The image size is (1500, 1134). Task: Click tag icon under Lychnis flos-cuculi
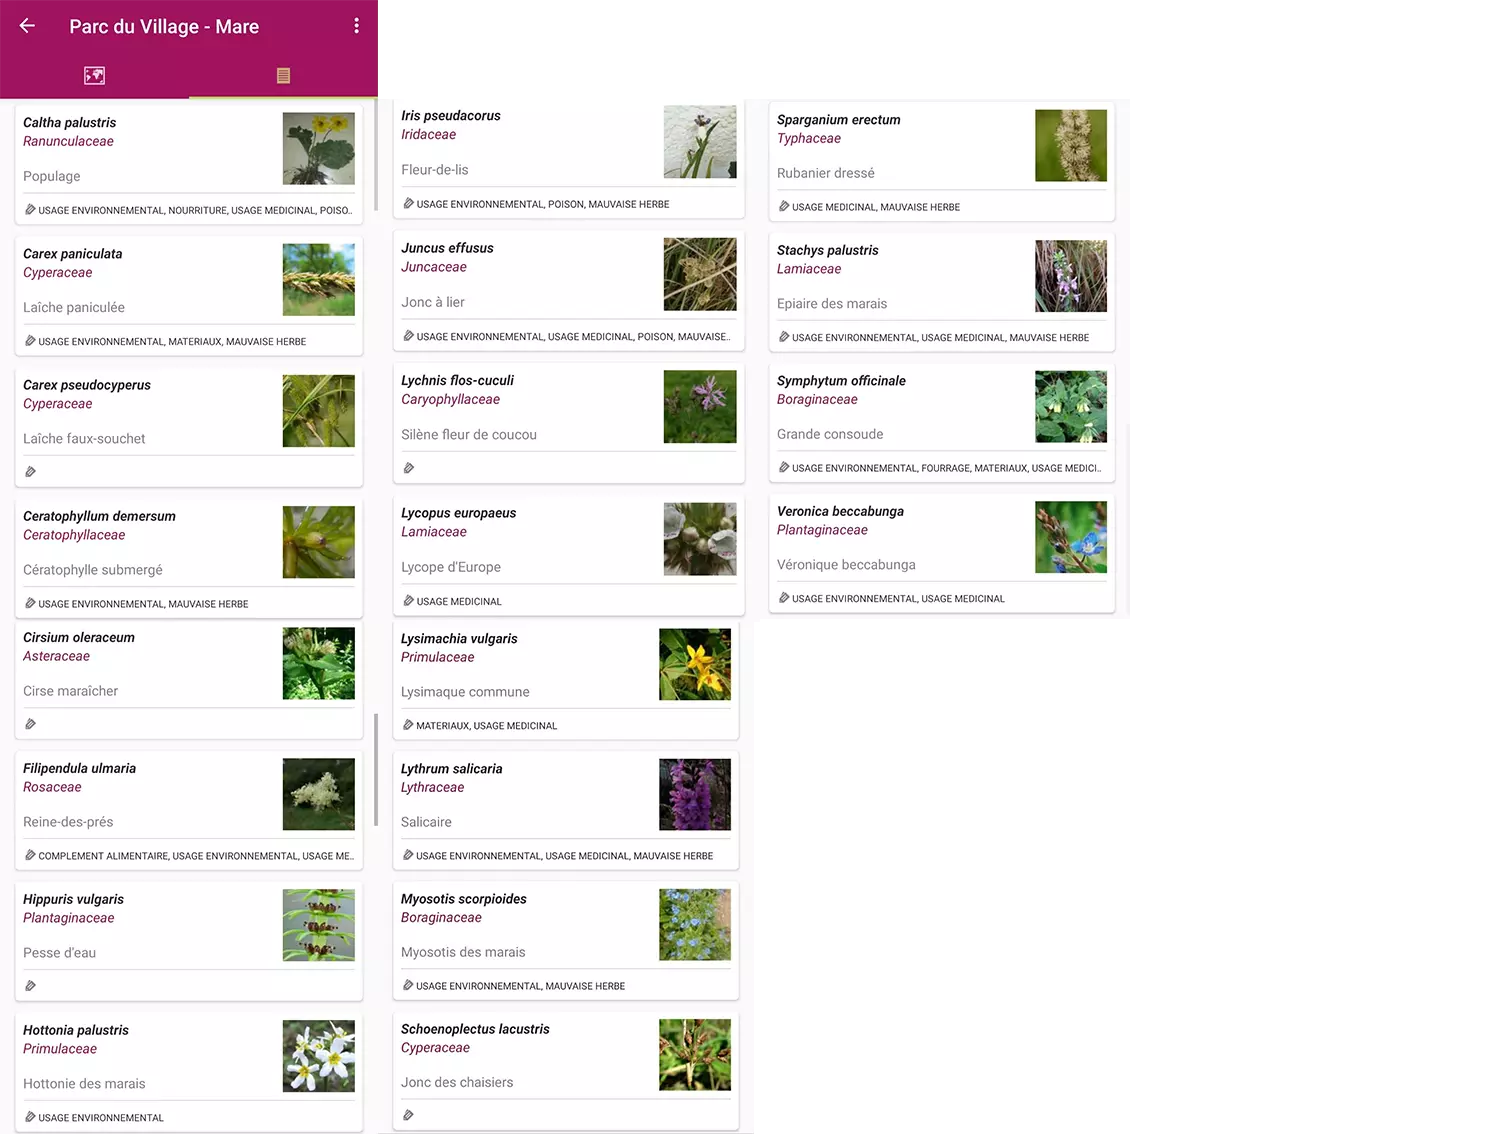pos(408,468)
